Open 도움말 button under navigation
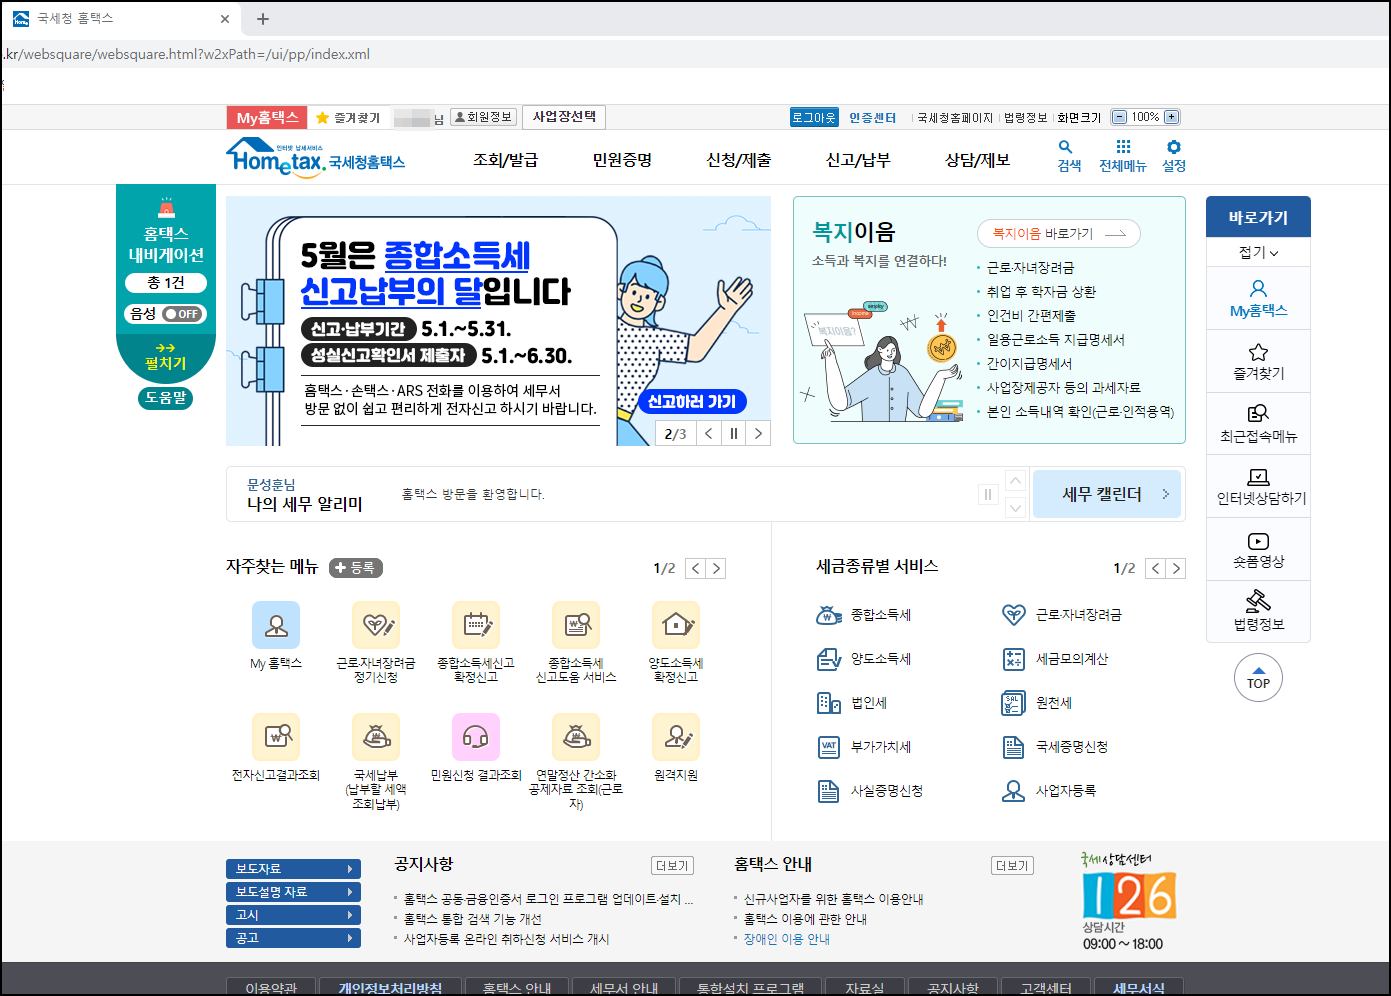1391x996 pixels. click(x=166, y=398)
